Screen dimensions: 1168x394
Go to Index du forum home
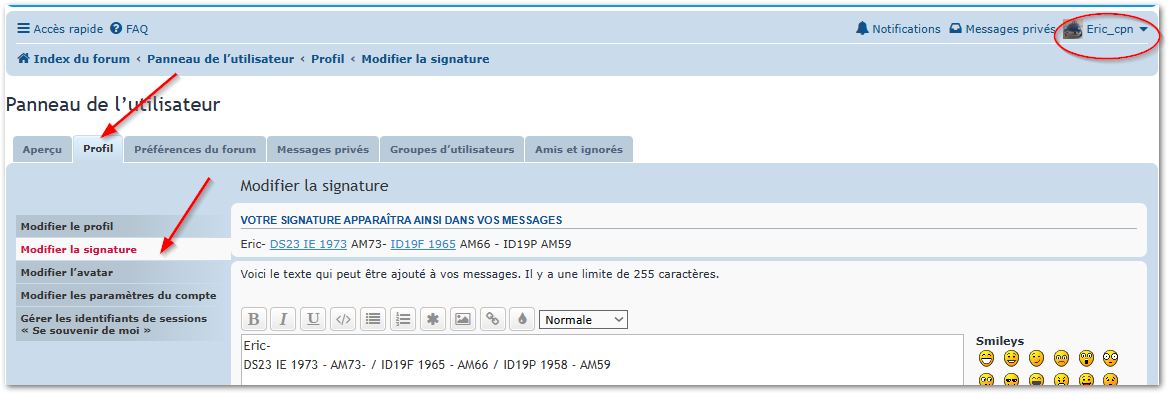[x=74, y=59]
